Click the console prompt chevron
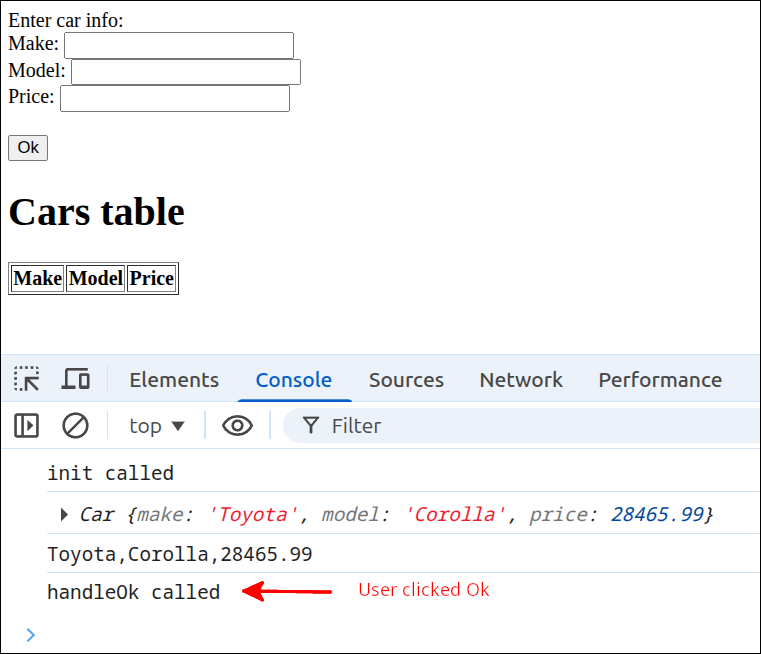Image resolution: width=761 pixels, height=654 pixels. pyautogui.click(x=31, y=634)
